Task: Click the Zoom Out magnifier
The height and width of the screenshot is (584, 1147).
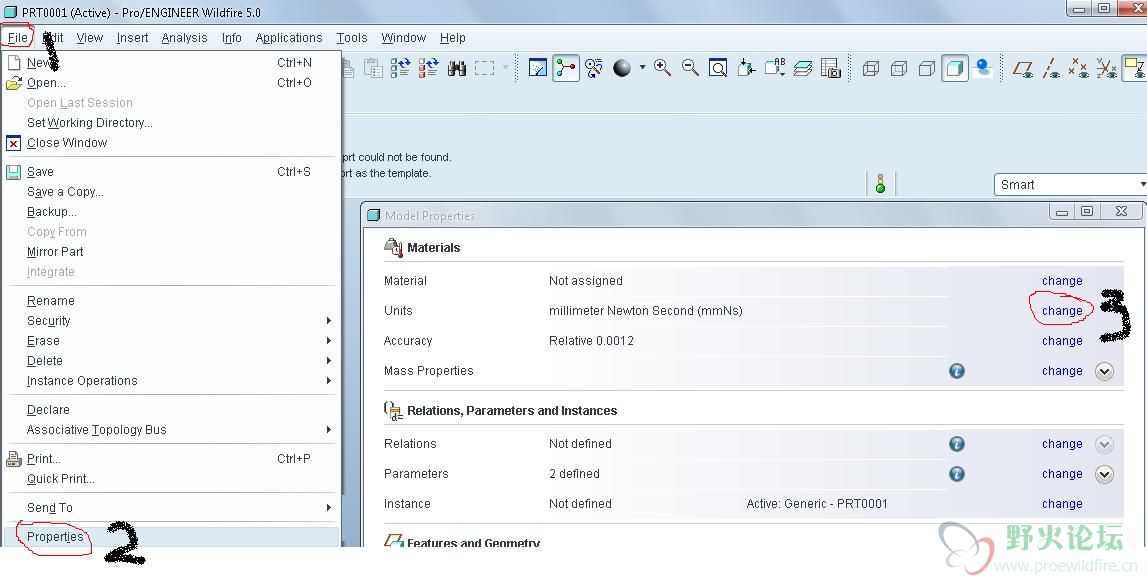Action: (x=690, y=68)
